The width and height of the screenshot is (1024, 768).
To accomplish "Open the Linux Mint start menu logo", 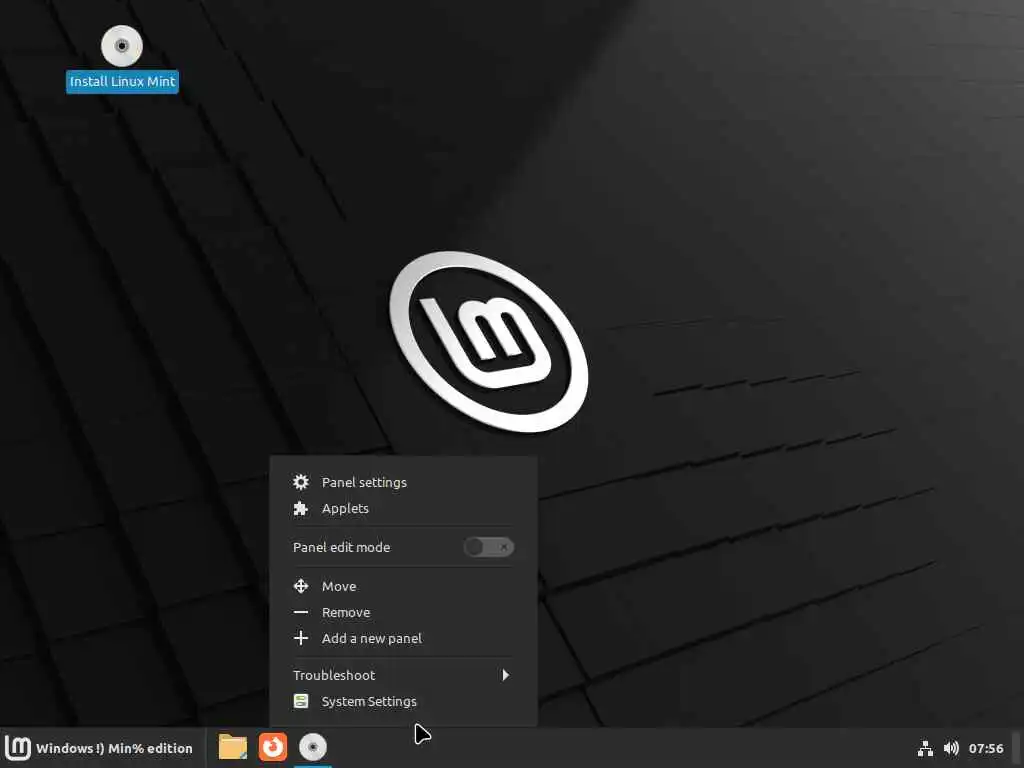I will (x=18, y=748).
